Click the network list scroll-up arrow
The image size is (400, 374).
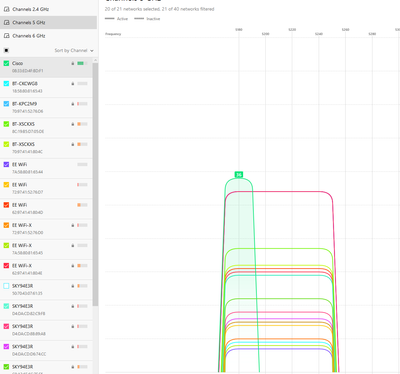(95, 60)
